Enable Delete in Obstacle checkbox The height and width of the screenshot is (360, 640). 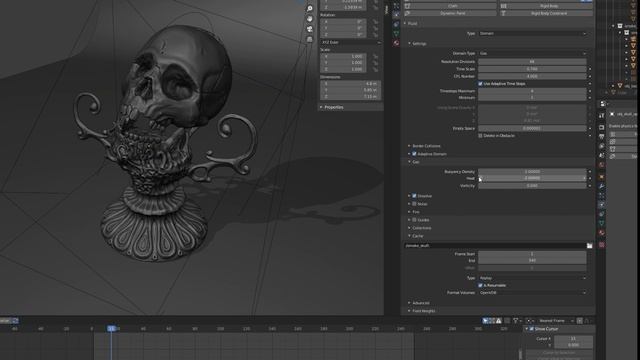click(480, 136)
